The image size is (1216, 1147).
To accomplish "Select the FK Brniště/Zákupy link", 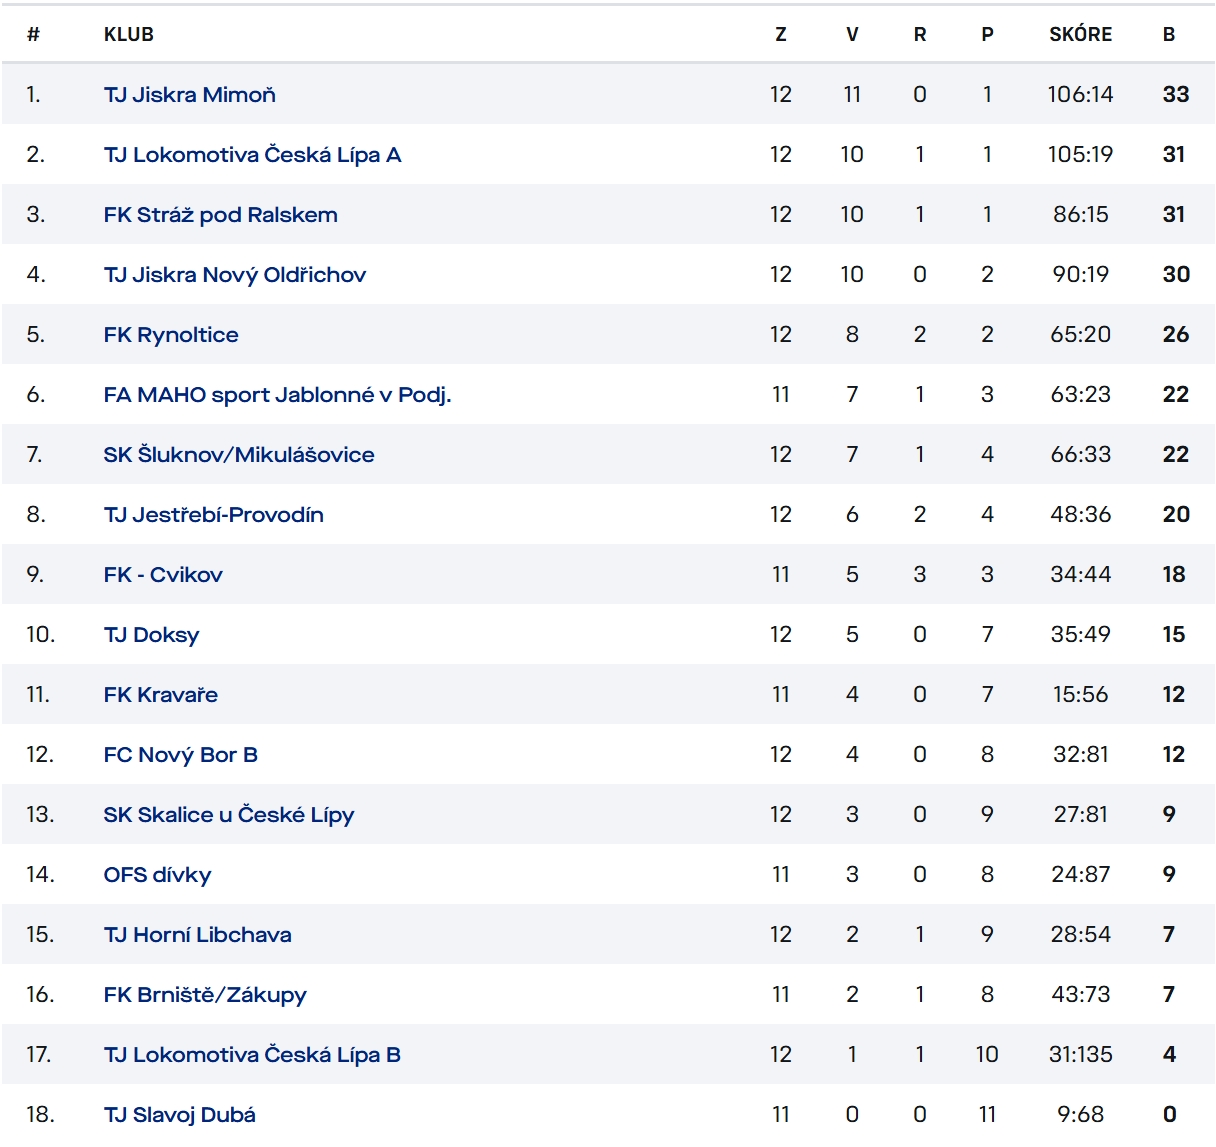I will 205,995.
